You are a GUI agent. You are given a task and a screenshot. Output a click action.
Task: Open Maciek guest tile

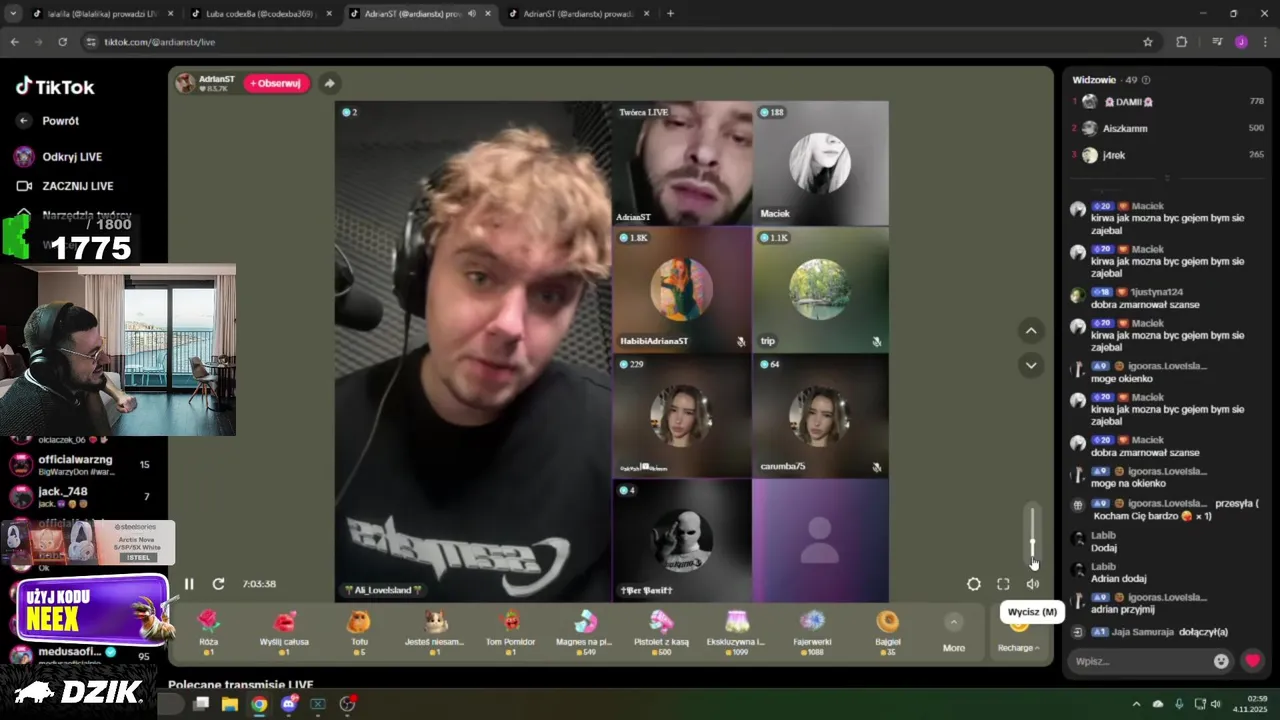coord(820,163)
